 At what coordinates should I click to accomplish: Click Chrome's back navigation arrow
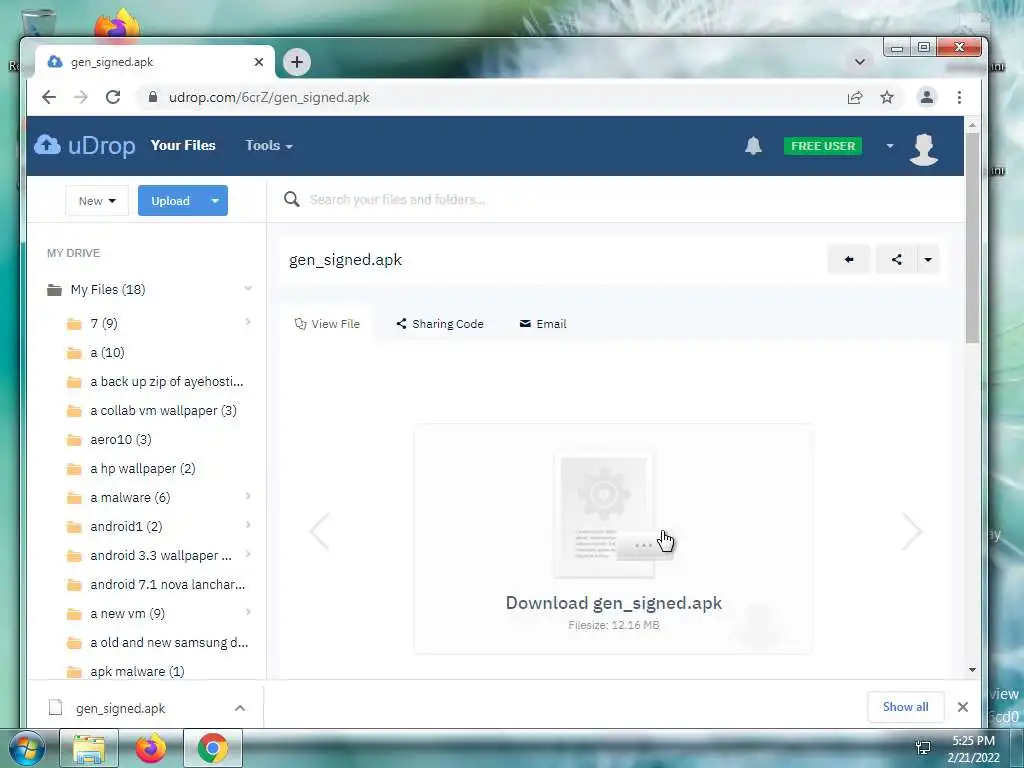[49, 97]
